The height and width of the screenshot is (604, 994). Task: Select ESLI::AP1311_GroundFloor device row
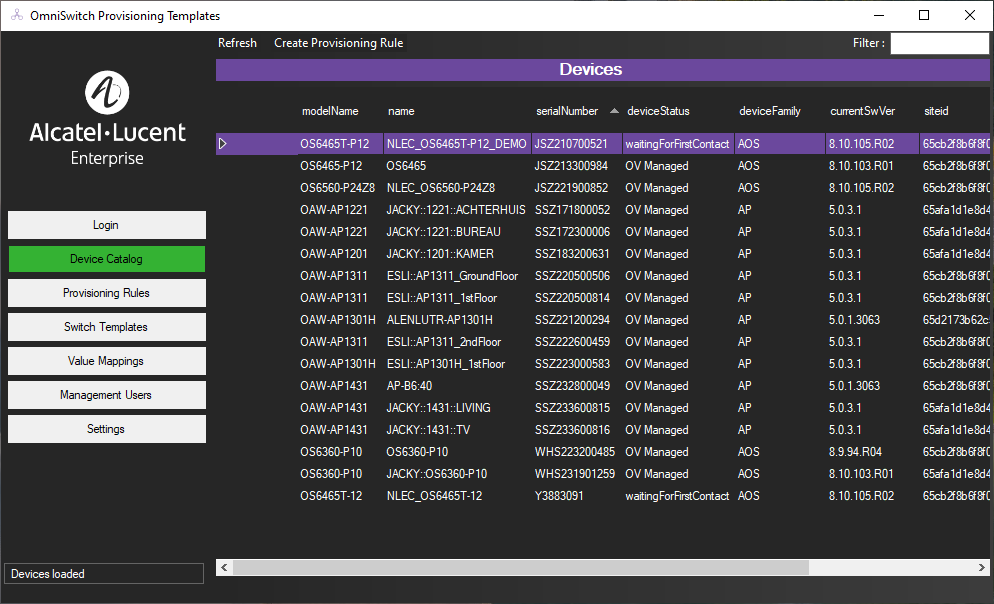(x=602, y=276)
